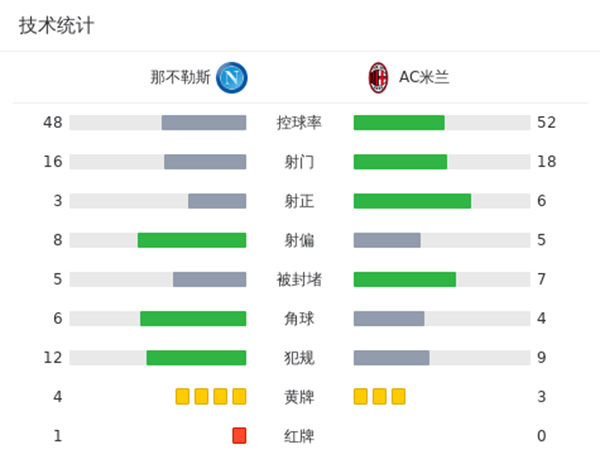Image resolution: width=600 pixels, height=459 pixels.
Task: Click Napoli's green 角球 bar
Action: click(x=193, y=318)
